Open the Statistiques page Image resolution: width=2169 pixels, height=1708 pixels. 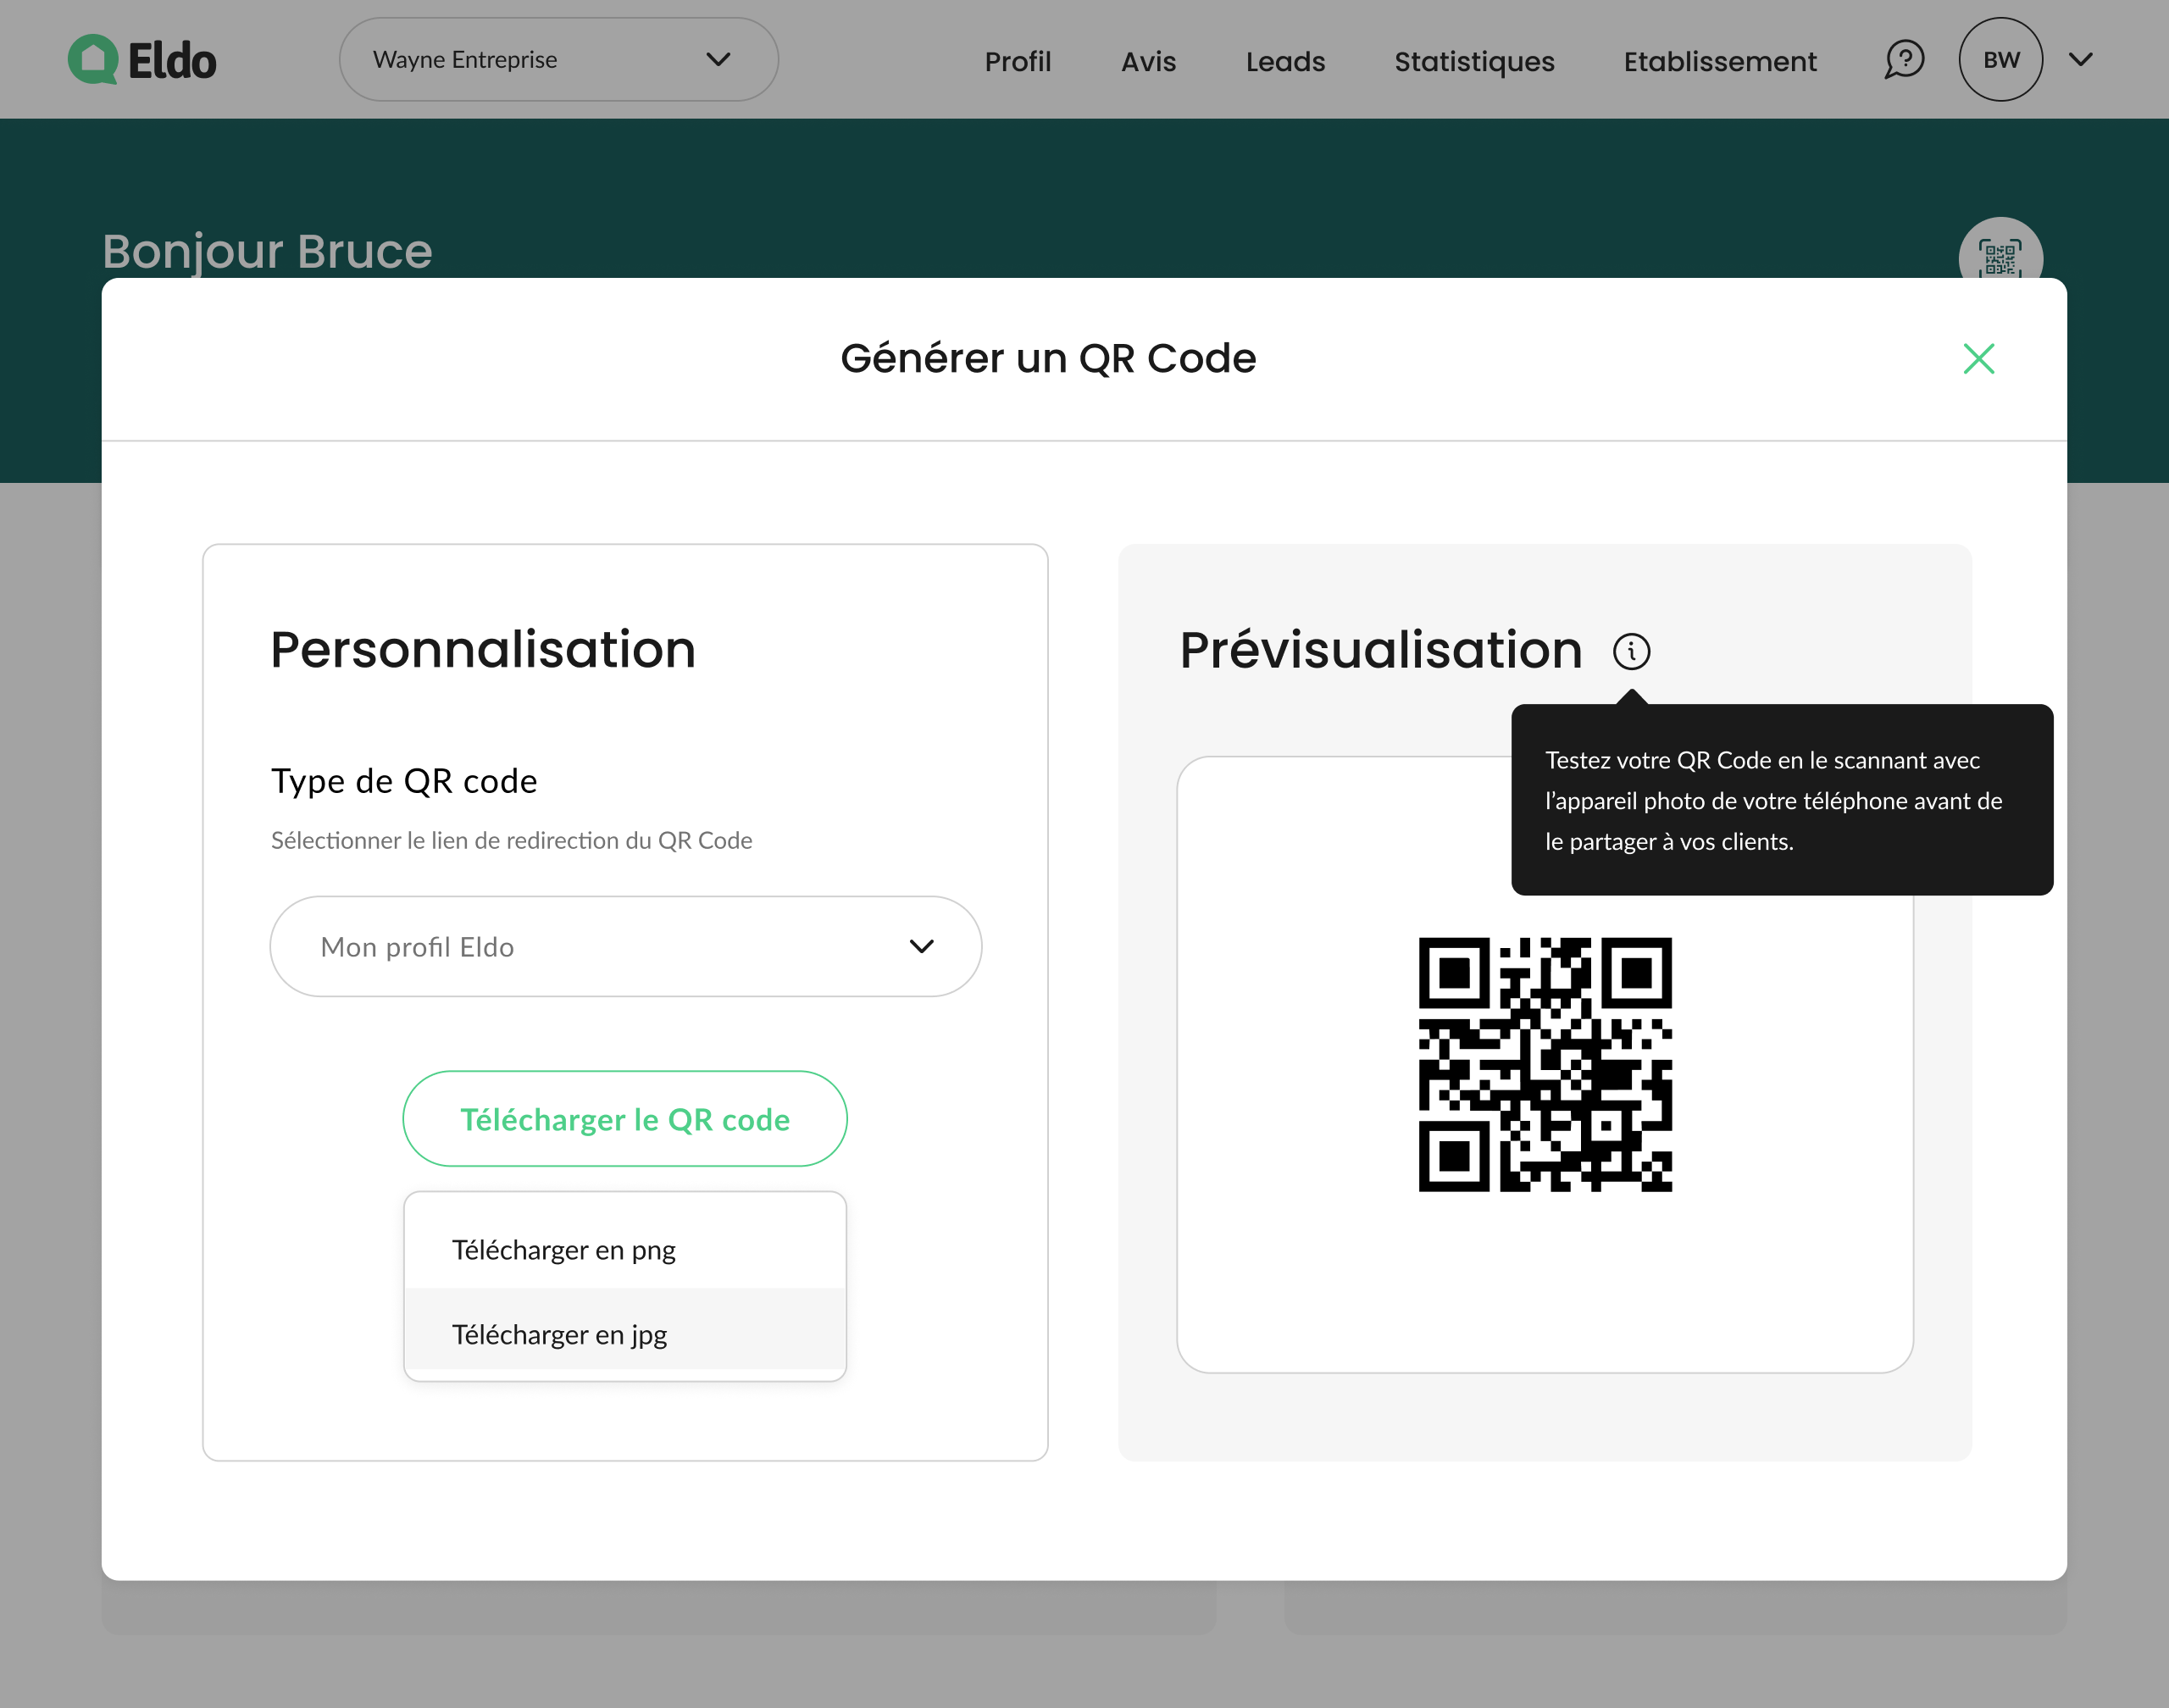pos(1474,61)
